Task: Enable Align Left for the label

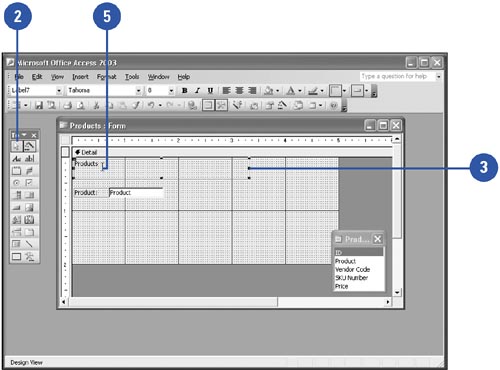Action: 226,91
